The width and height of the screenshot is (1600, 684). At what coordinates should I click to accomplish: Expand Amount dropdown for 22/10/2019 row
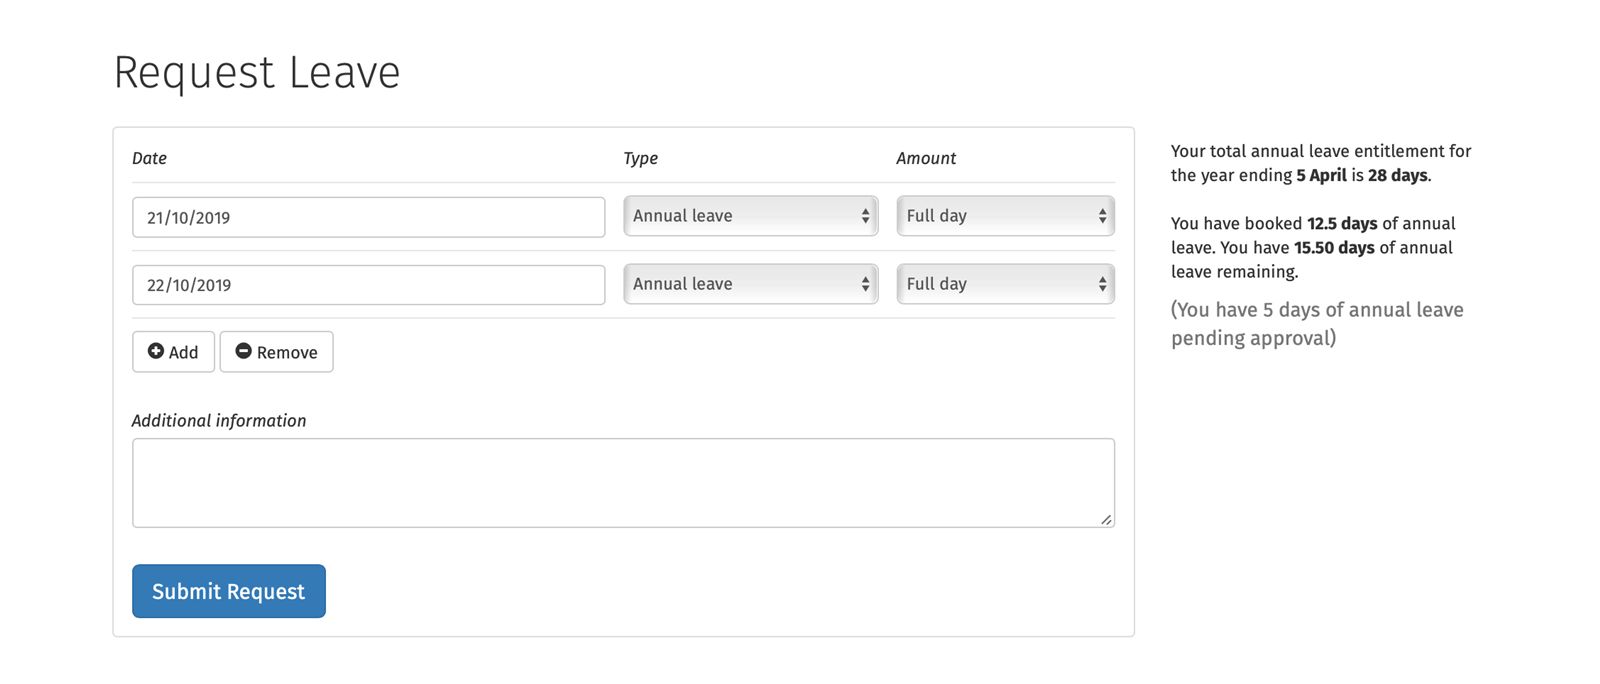coord(1005,284)
